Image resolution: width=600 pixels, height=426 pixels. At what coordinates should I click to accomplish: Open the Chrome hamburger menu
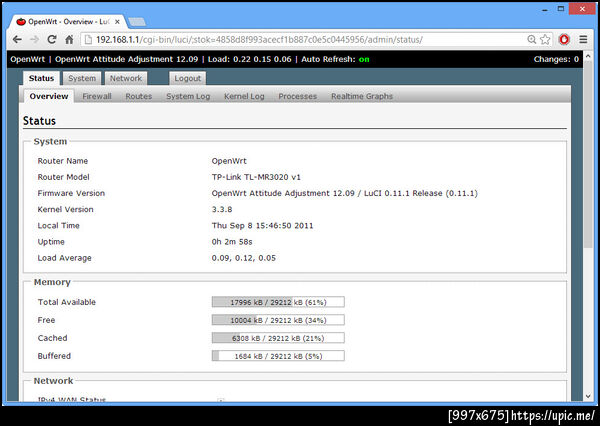click(583, 39)
